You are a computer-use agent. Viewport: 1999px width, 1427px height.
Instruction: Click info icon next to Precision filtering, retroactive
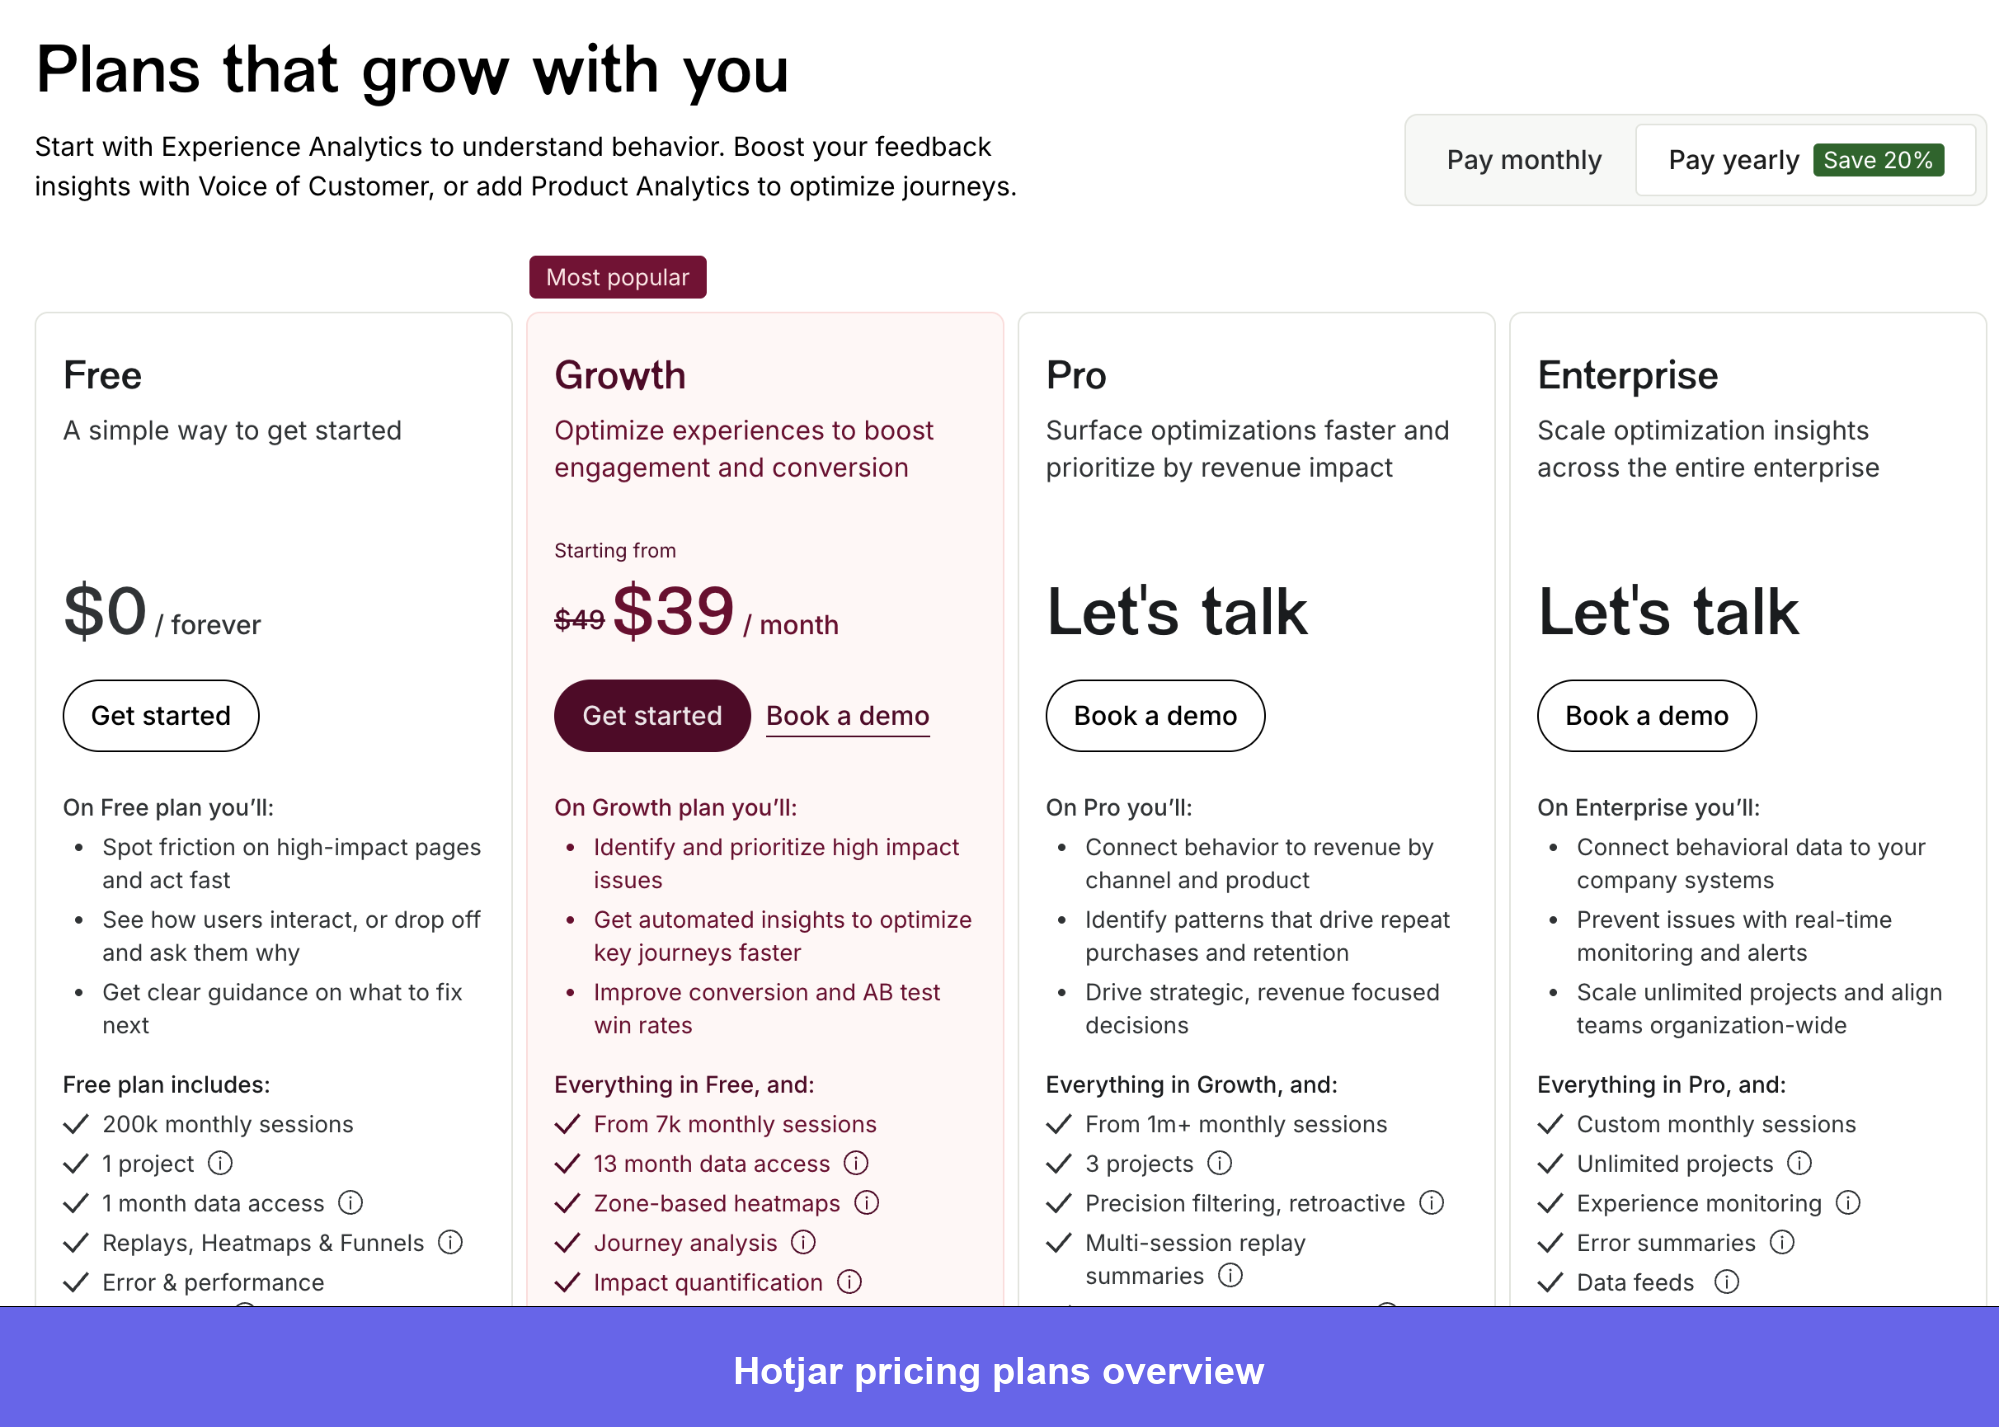point(1434,1203)
